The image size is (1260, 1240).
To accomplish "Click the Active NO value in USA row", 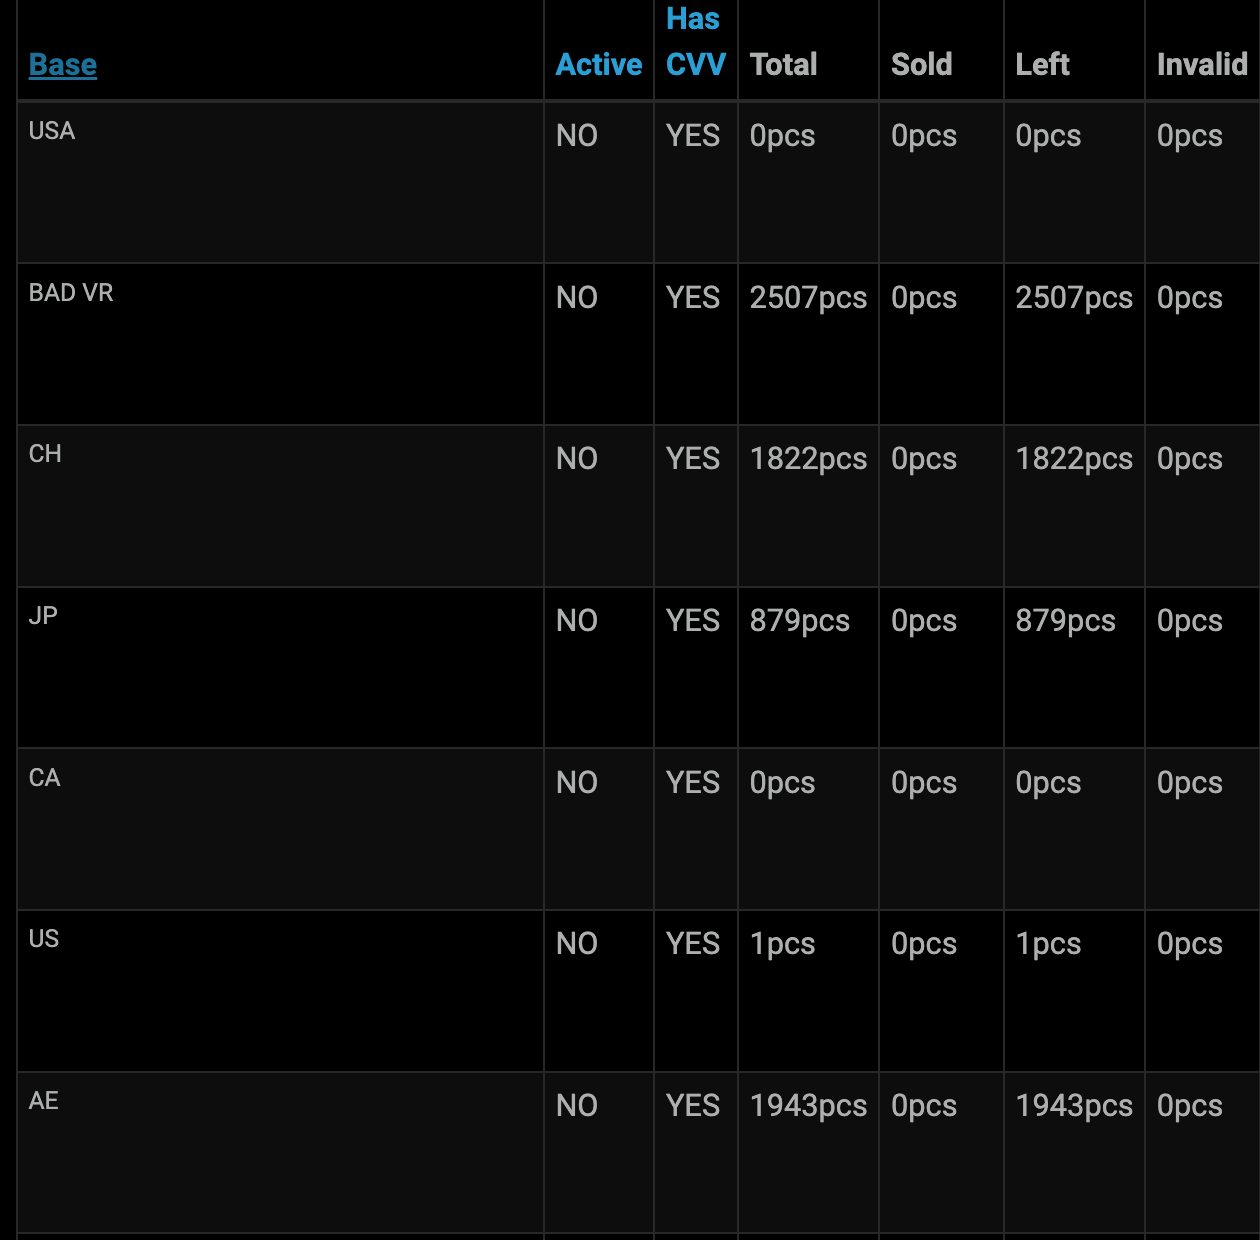I will coord(577,136).
